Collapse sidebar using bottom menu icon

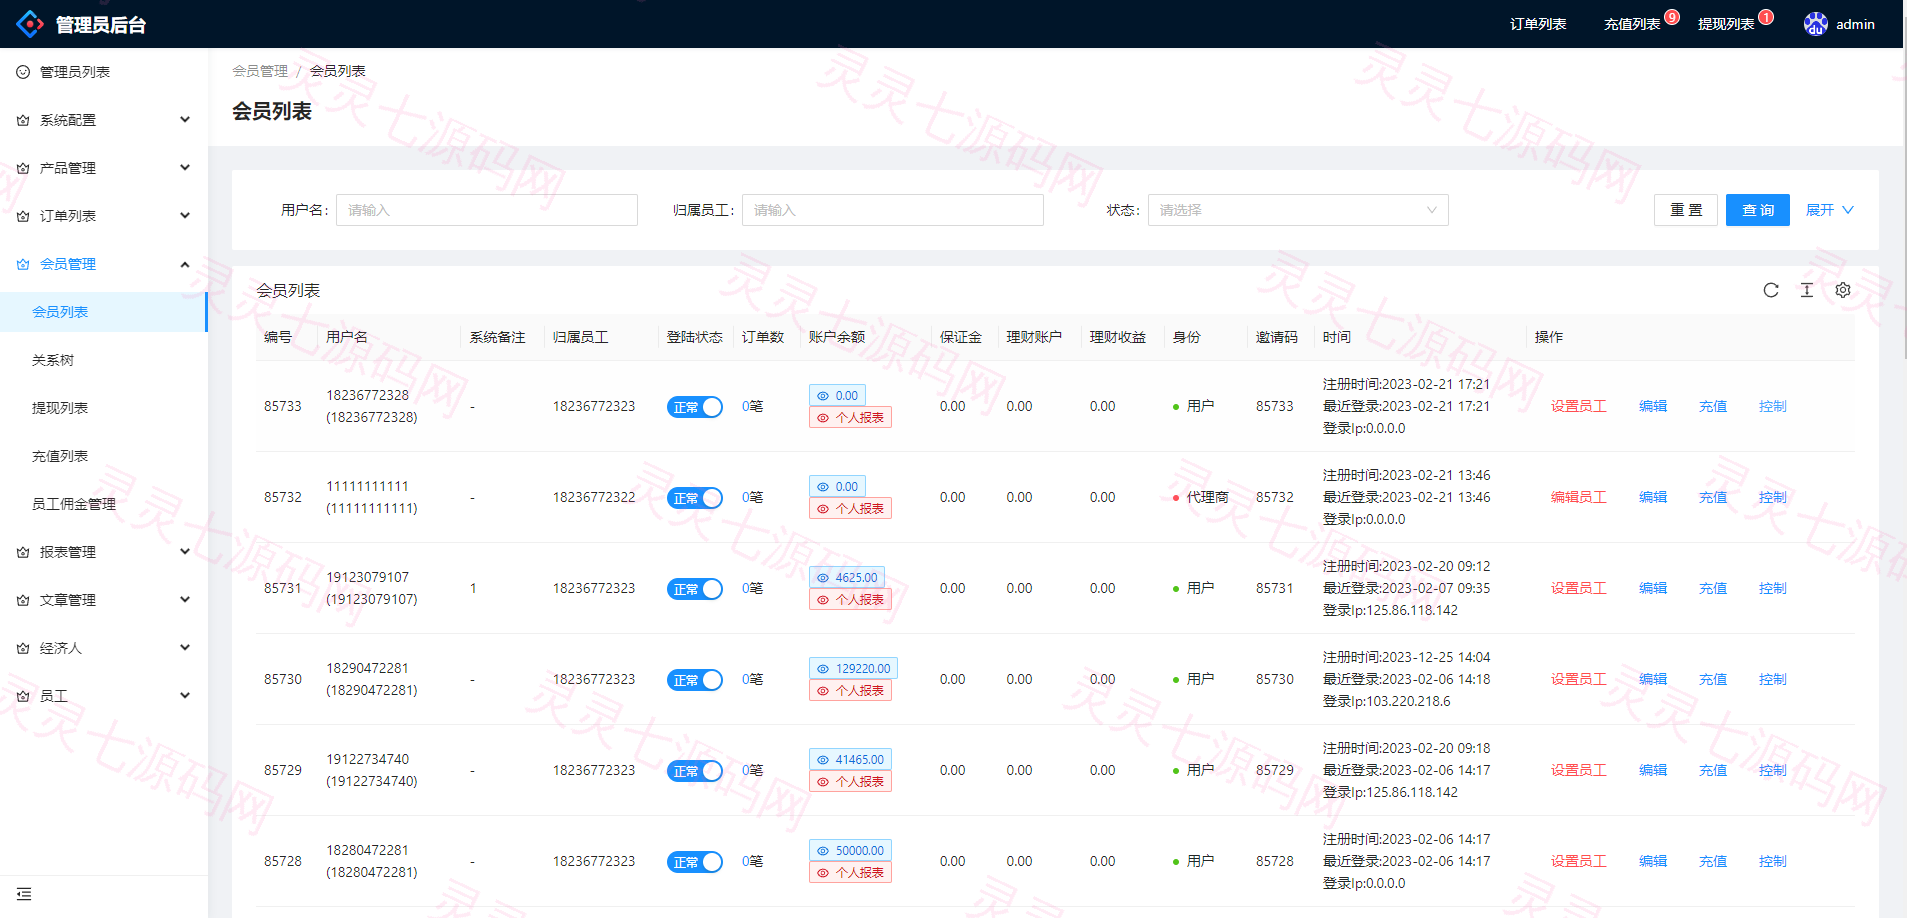click(x=24, y=894)
